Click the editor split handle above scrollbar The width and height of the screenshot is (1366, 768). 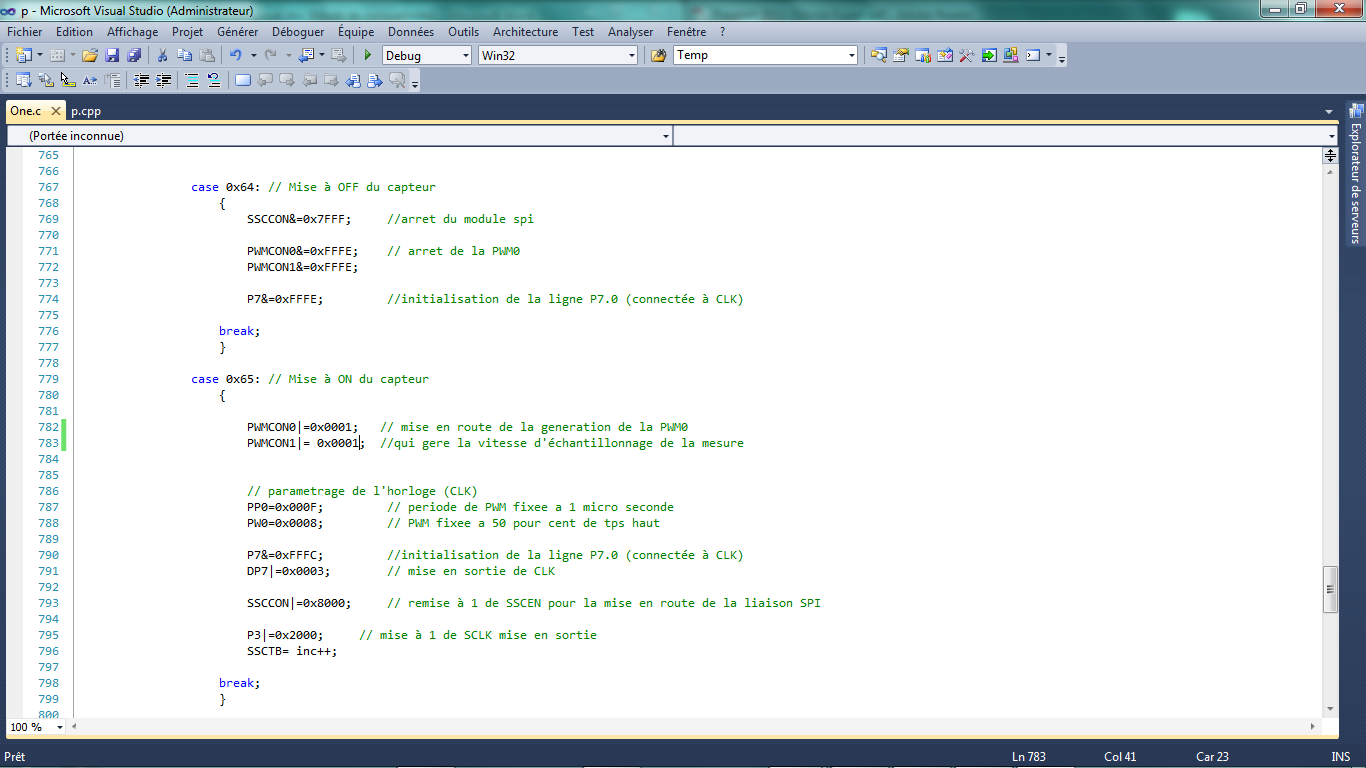[x=1330, y=155]
